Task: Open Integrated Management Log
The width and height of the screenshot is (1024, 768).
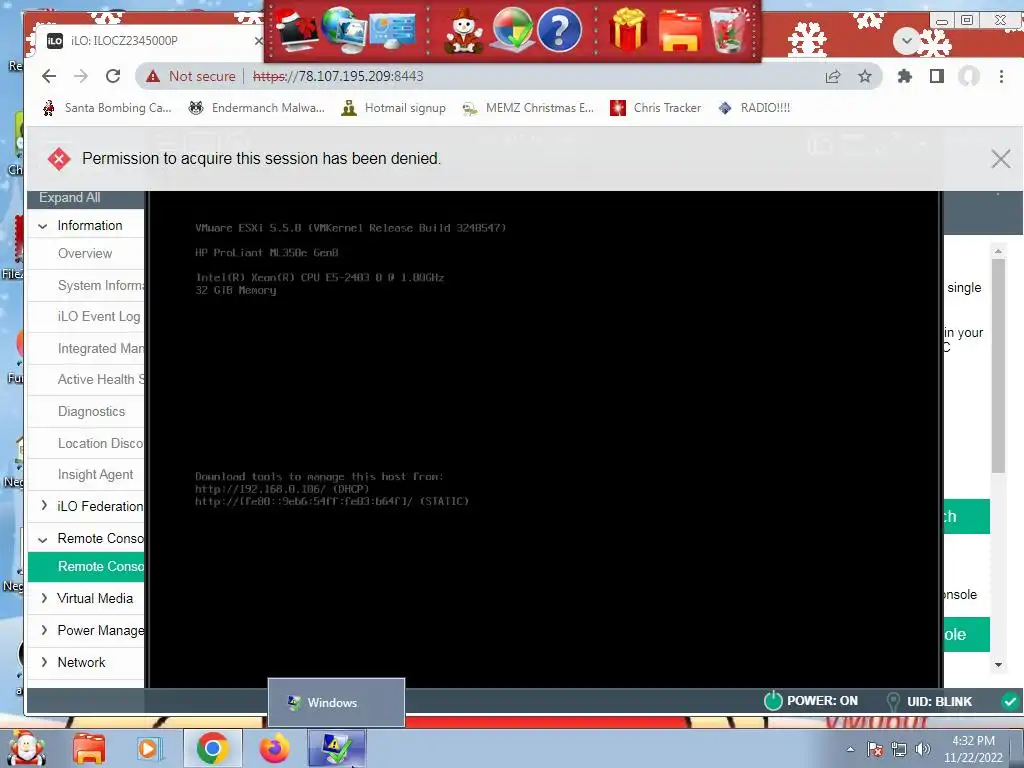Action: pos(101,349)
